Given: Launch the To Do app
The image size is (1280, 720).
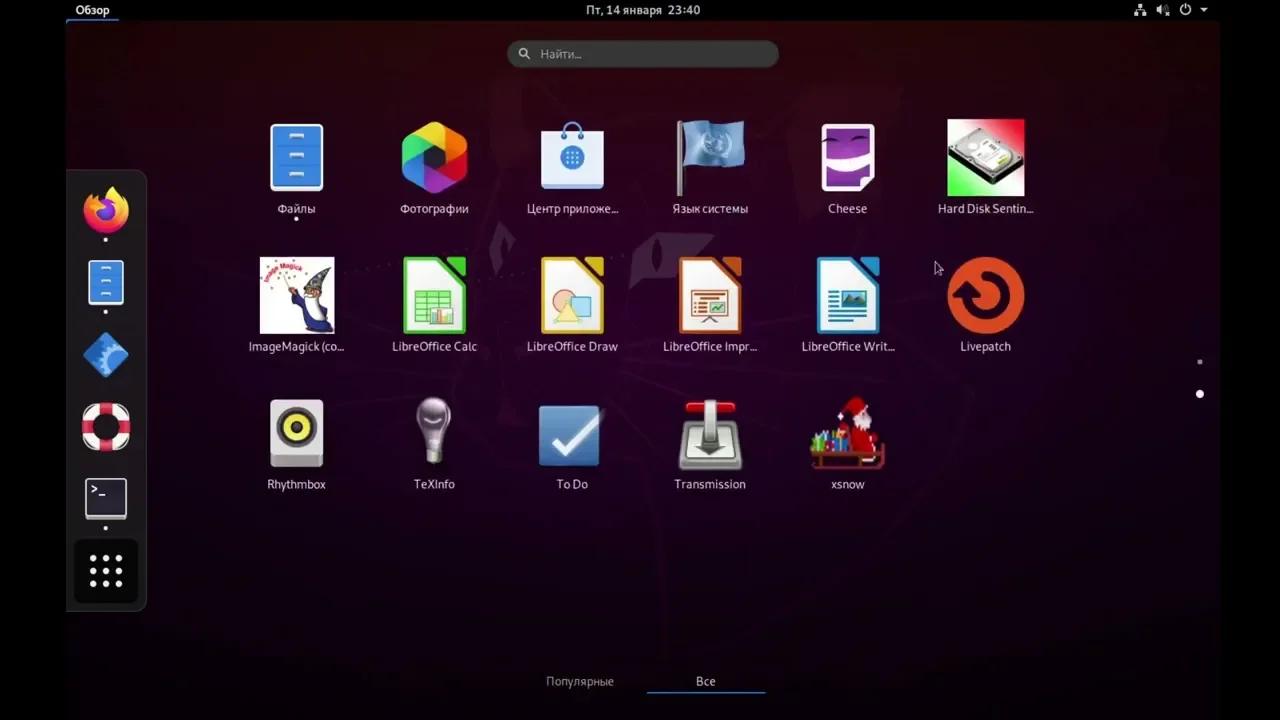Looking at the screenshot, I should (x=570, y=435).
